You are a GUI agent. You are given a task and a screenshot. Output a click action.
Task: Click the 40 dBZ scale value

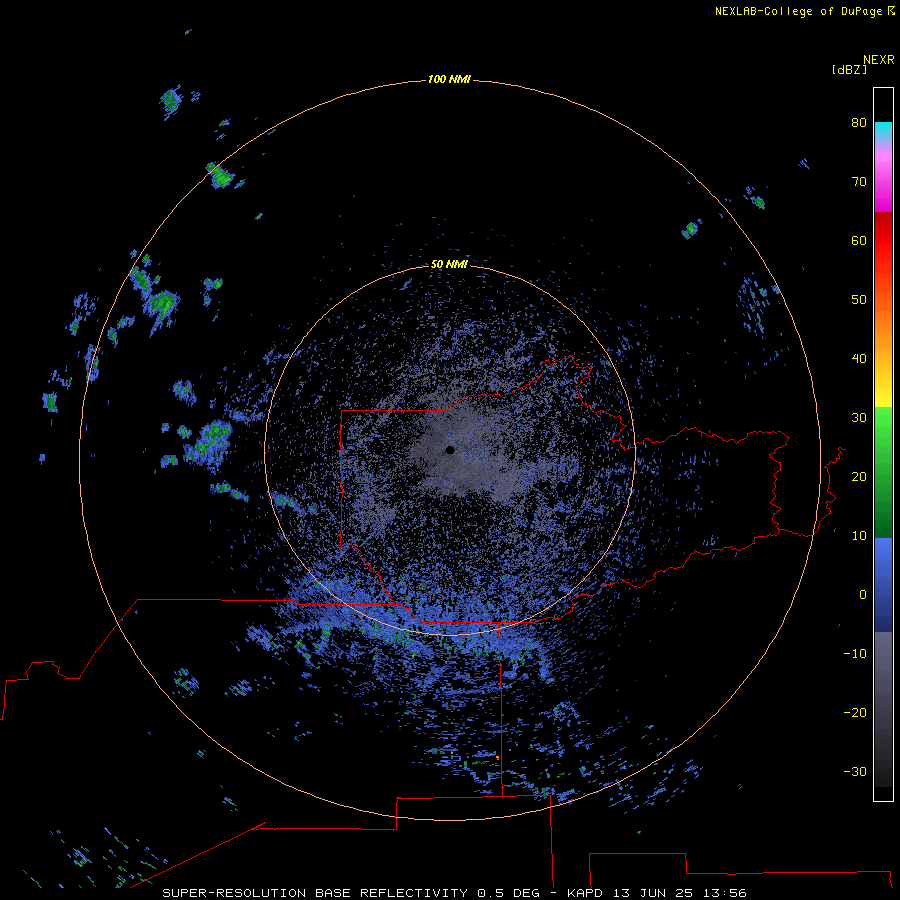pyautogui.click(x=859, y=359)
